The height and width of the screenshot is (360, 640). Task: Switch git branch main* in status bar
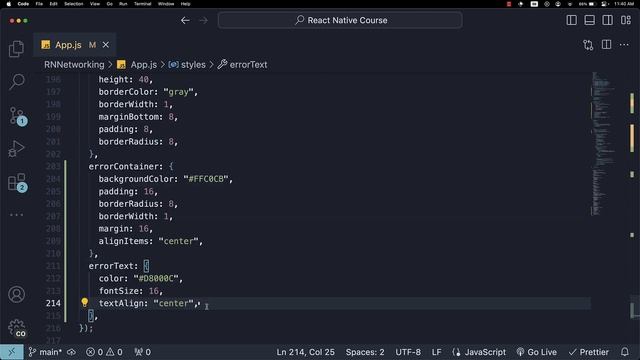[45, 352]
